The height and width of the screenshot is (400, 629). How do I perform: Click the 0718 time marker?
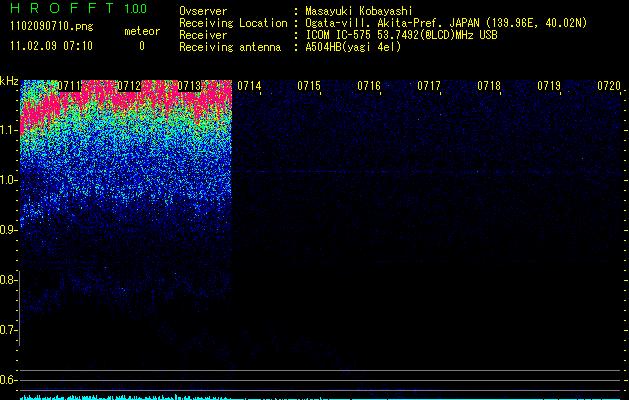coord(489,86)
